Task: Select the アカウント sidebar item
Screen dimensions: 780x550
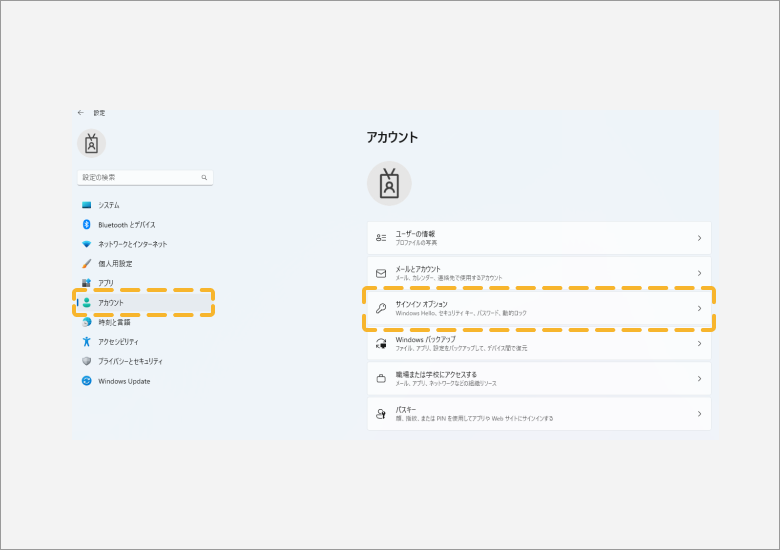Action: click(x=144, y=302)
